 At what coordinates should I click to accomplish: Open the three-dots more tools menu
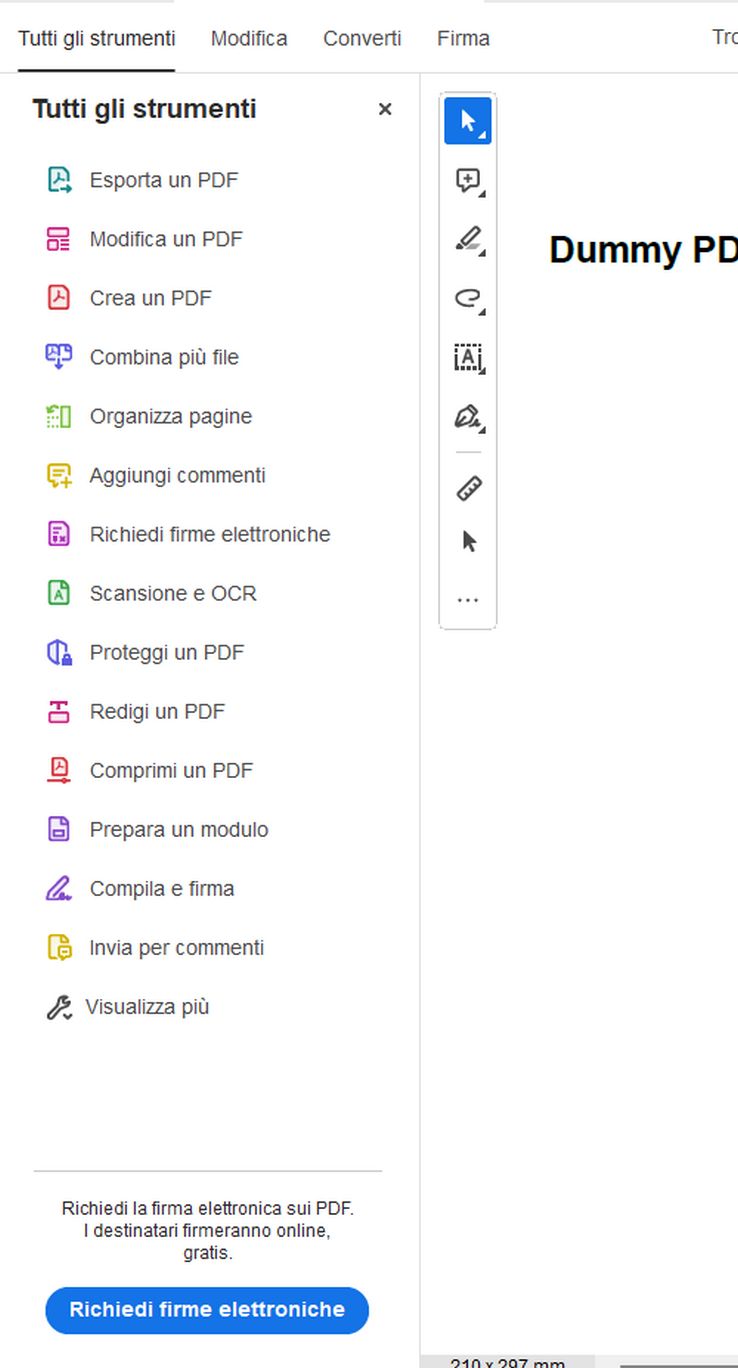click(468, 600)
